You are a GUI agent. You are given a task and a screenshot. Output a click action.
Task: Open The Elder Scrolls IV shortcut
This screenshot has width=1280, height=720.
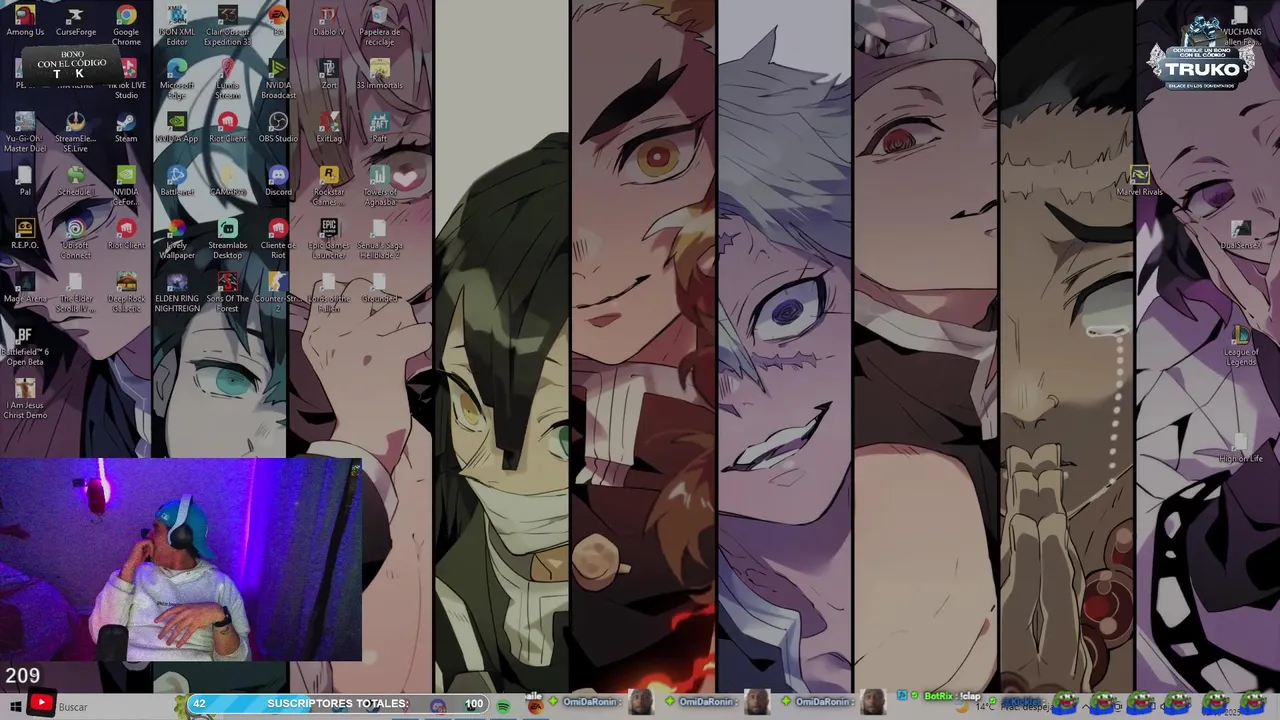[76, 292]
